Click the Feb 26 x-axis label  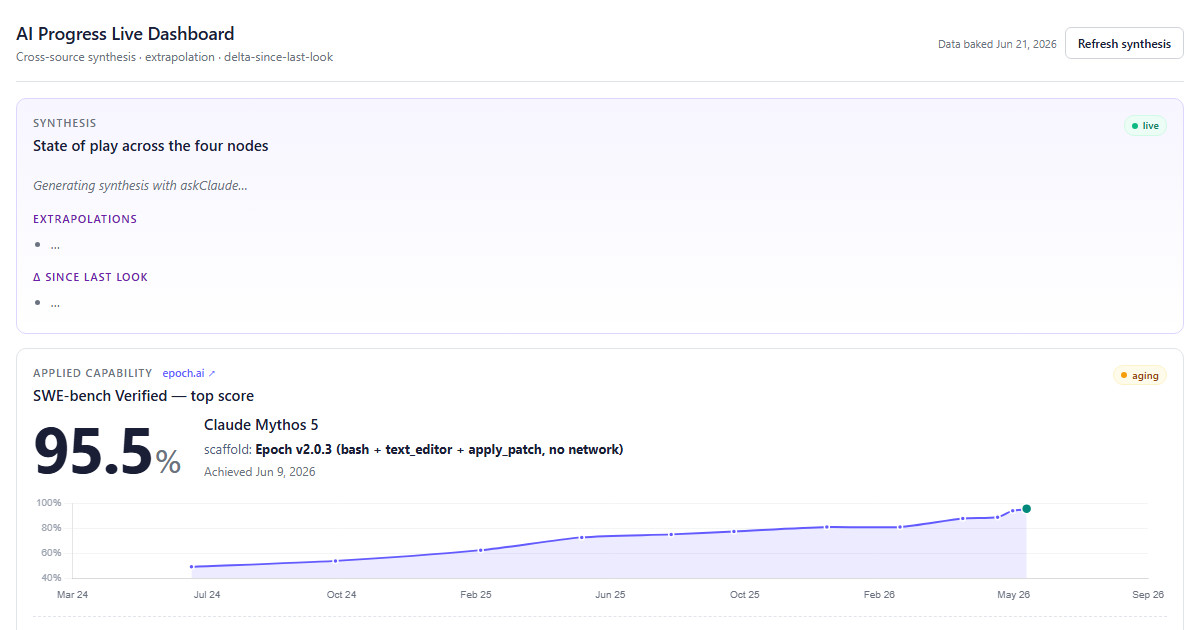coord(879,595)
